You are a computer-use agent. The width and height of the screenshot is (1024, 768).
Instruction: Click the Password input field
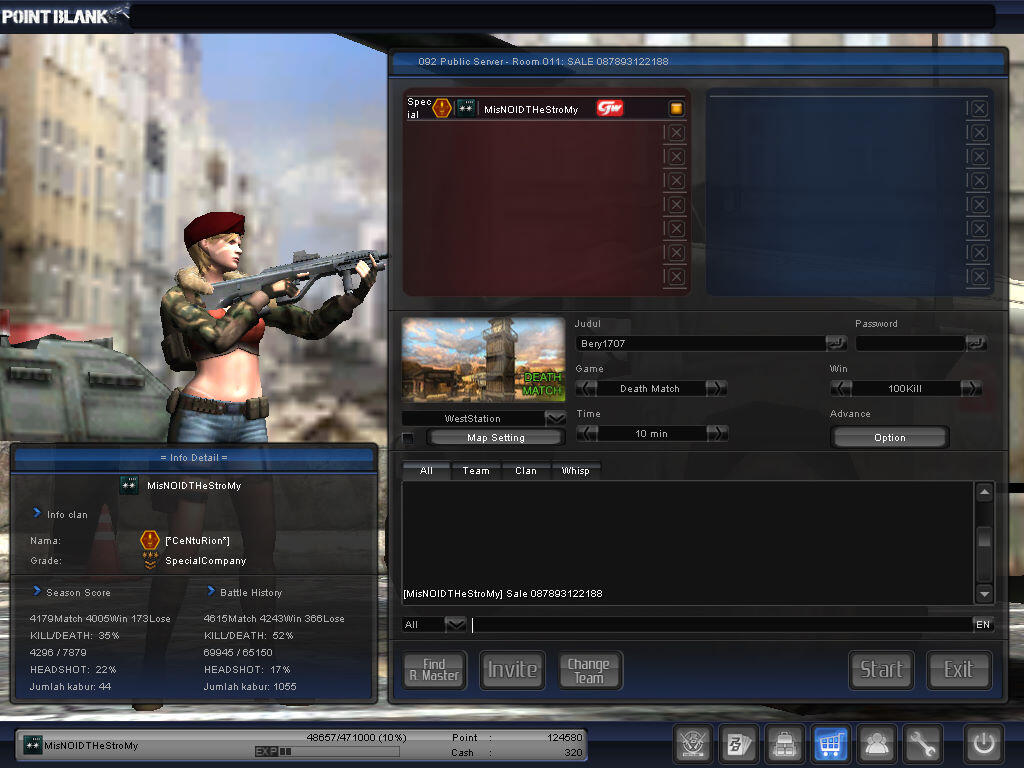(x=910, y=344)
